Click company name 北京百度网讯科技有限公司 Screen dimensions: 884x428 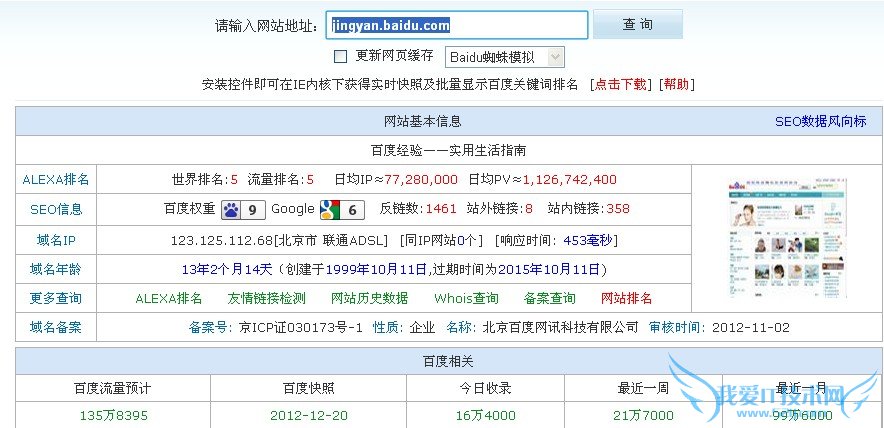[560, 328]
